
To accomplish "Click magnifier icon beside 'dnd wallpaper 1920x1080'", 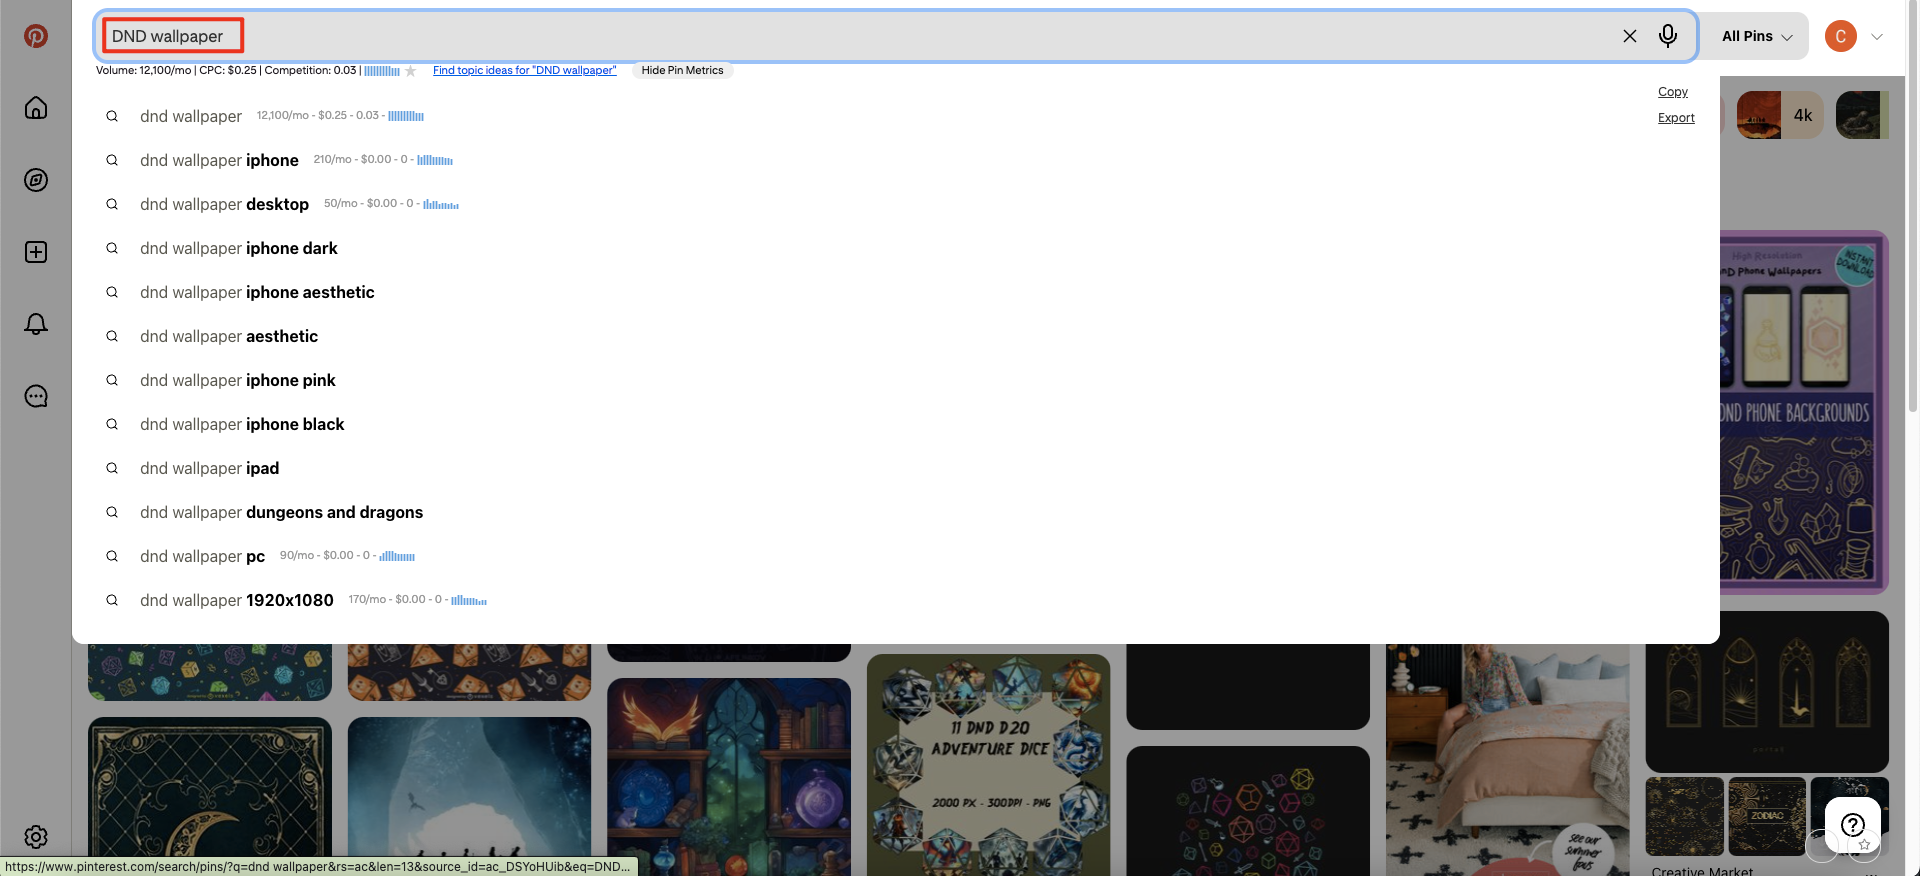I will point(112,600).
